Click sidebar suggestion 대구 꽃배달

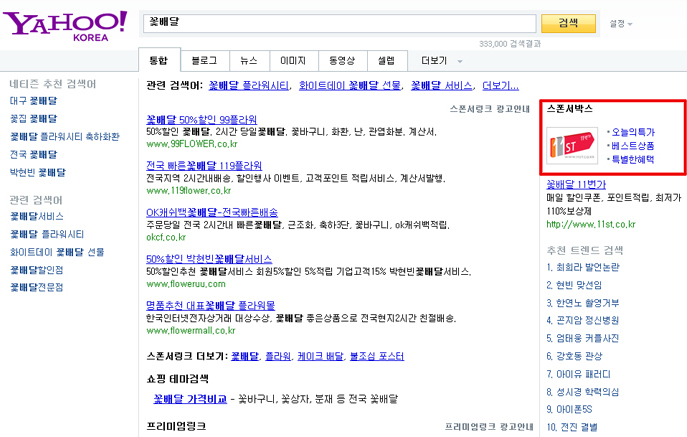pyautogui.click(x=33, y=101)
